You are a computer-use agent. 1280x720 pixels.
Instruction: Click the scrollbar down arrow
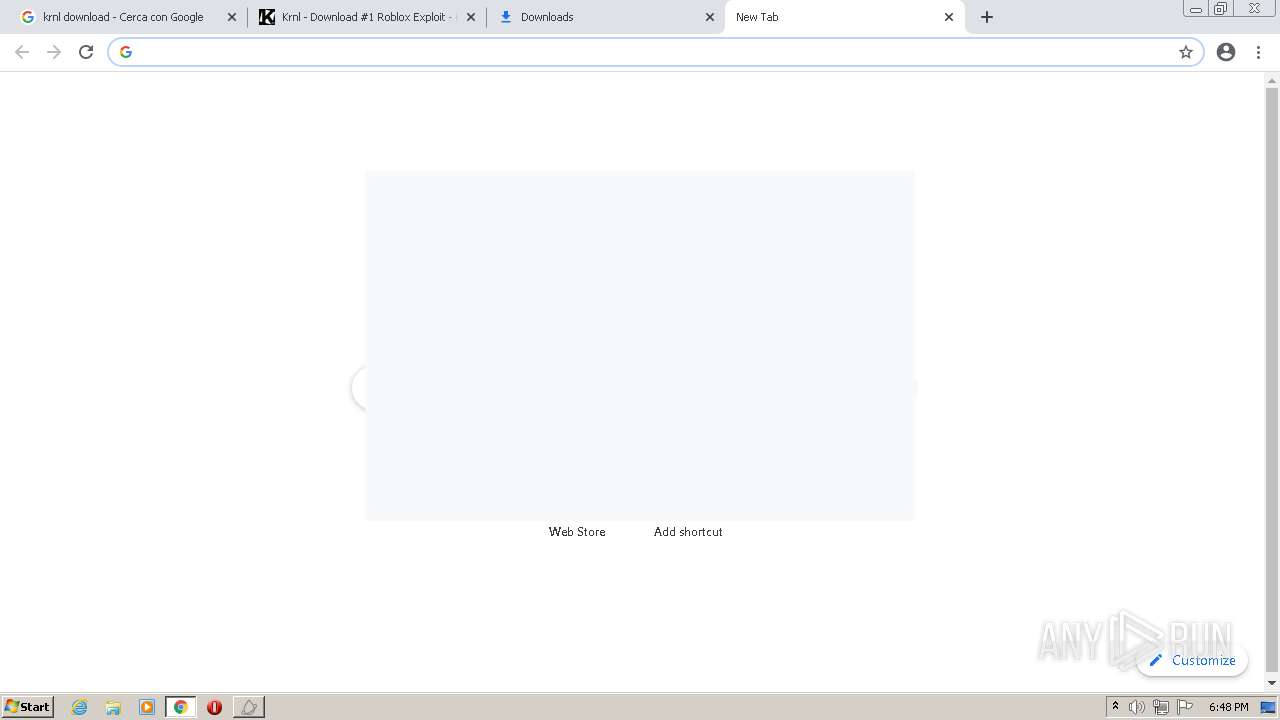coord(1272,683)
